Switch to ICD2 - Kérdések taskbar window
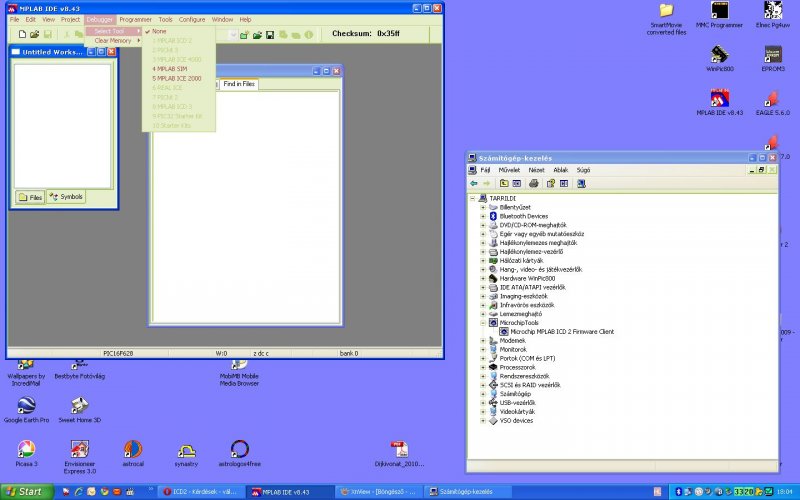 [199, 492]
